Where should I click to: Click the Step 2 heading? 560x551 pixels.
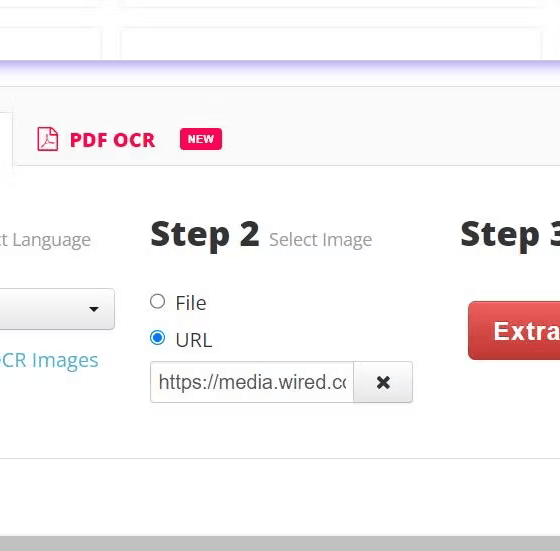(x=205, y=235)
